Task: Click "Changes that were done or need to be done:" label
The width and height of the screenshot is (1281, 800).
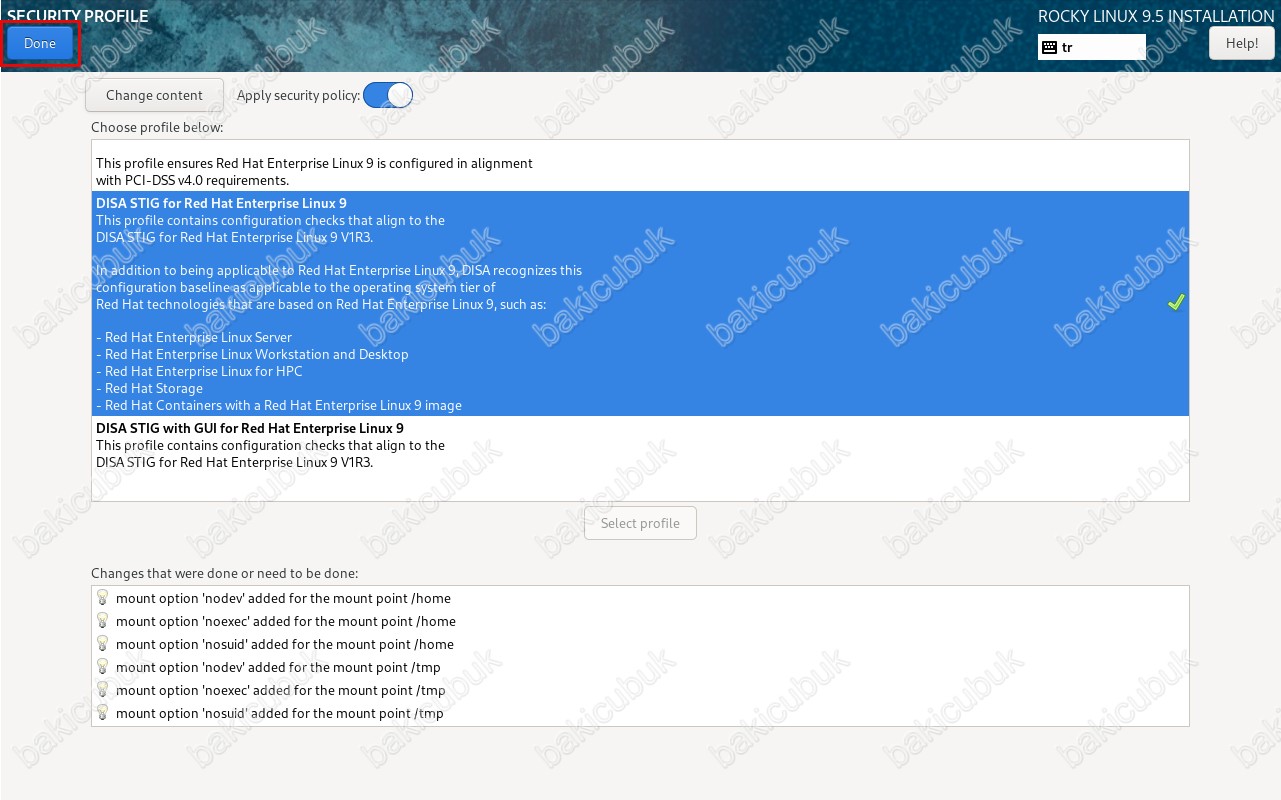Action: 224,573
